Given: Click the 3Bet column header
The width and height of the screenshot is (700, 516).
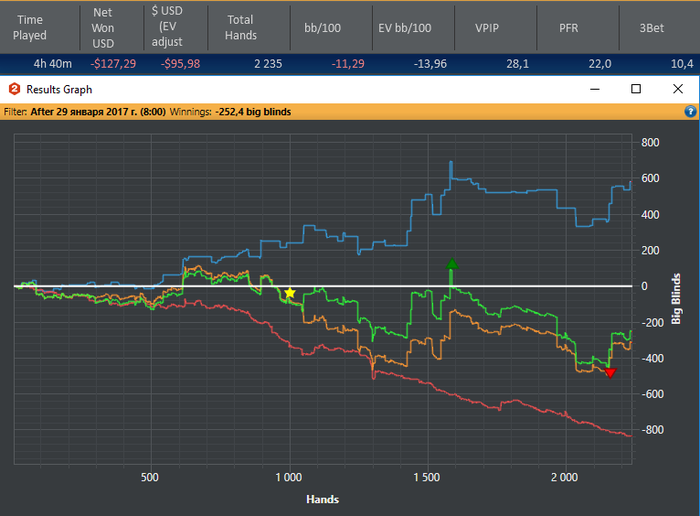Looking at the screenshot, I should (x=660, y=28).
